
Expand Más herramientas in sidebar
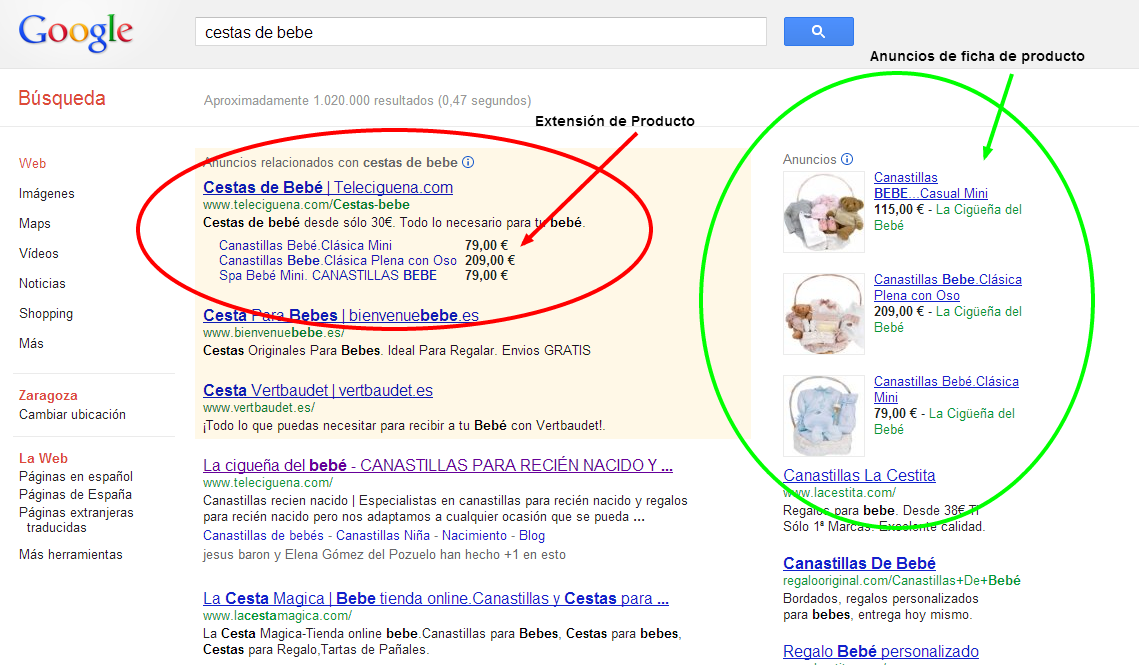tap(71, 554)
